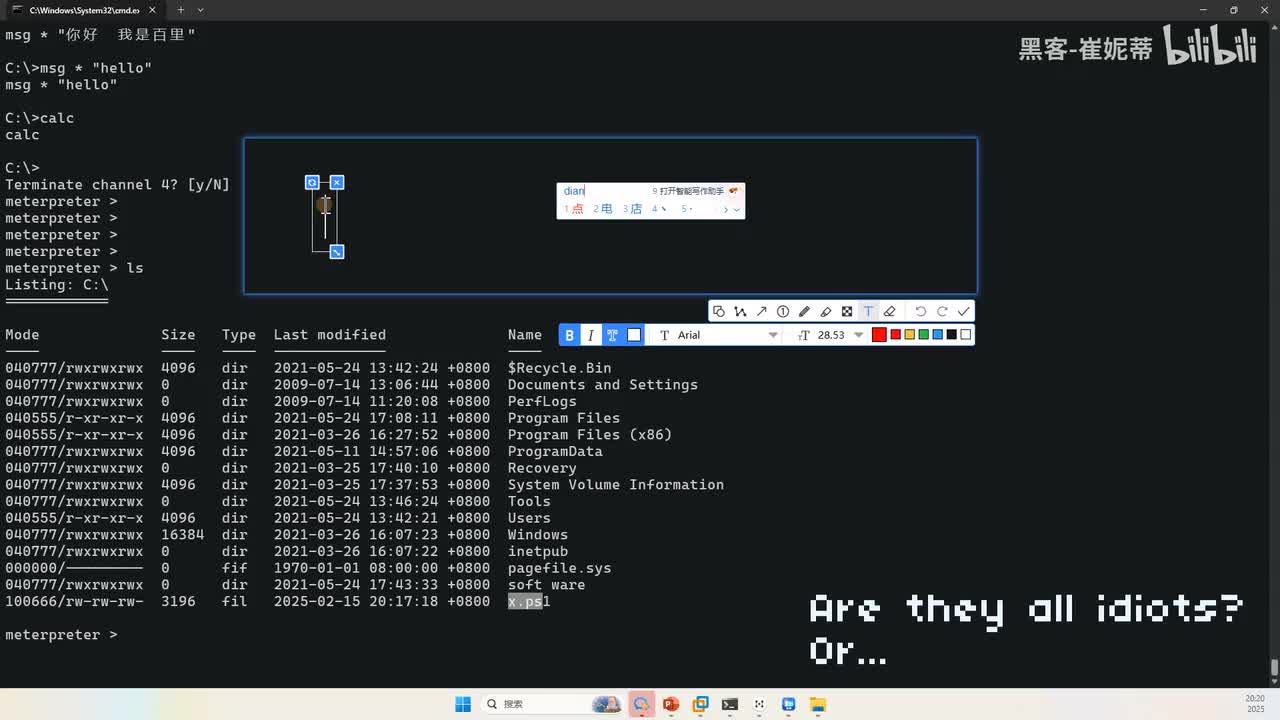Click the System Volume Information entry

[x=616, y=485]
